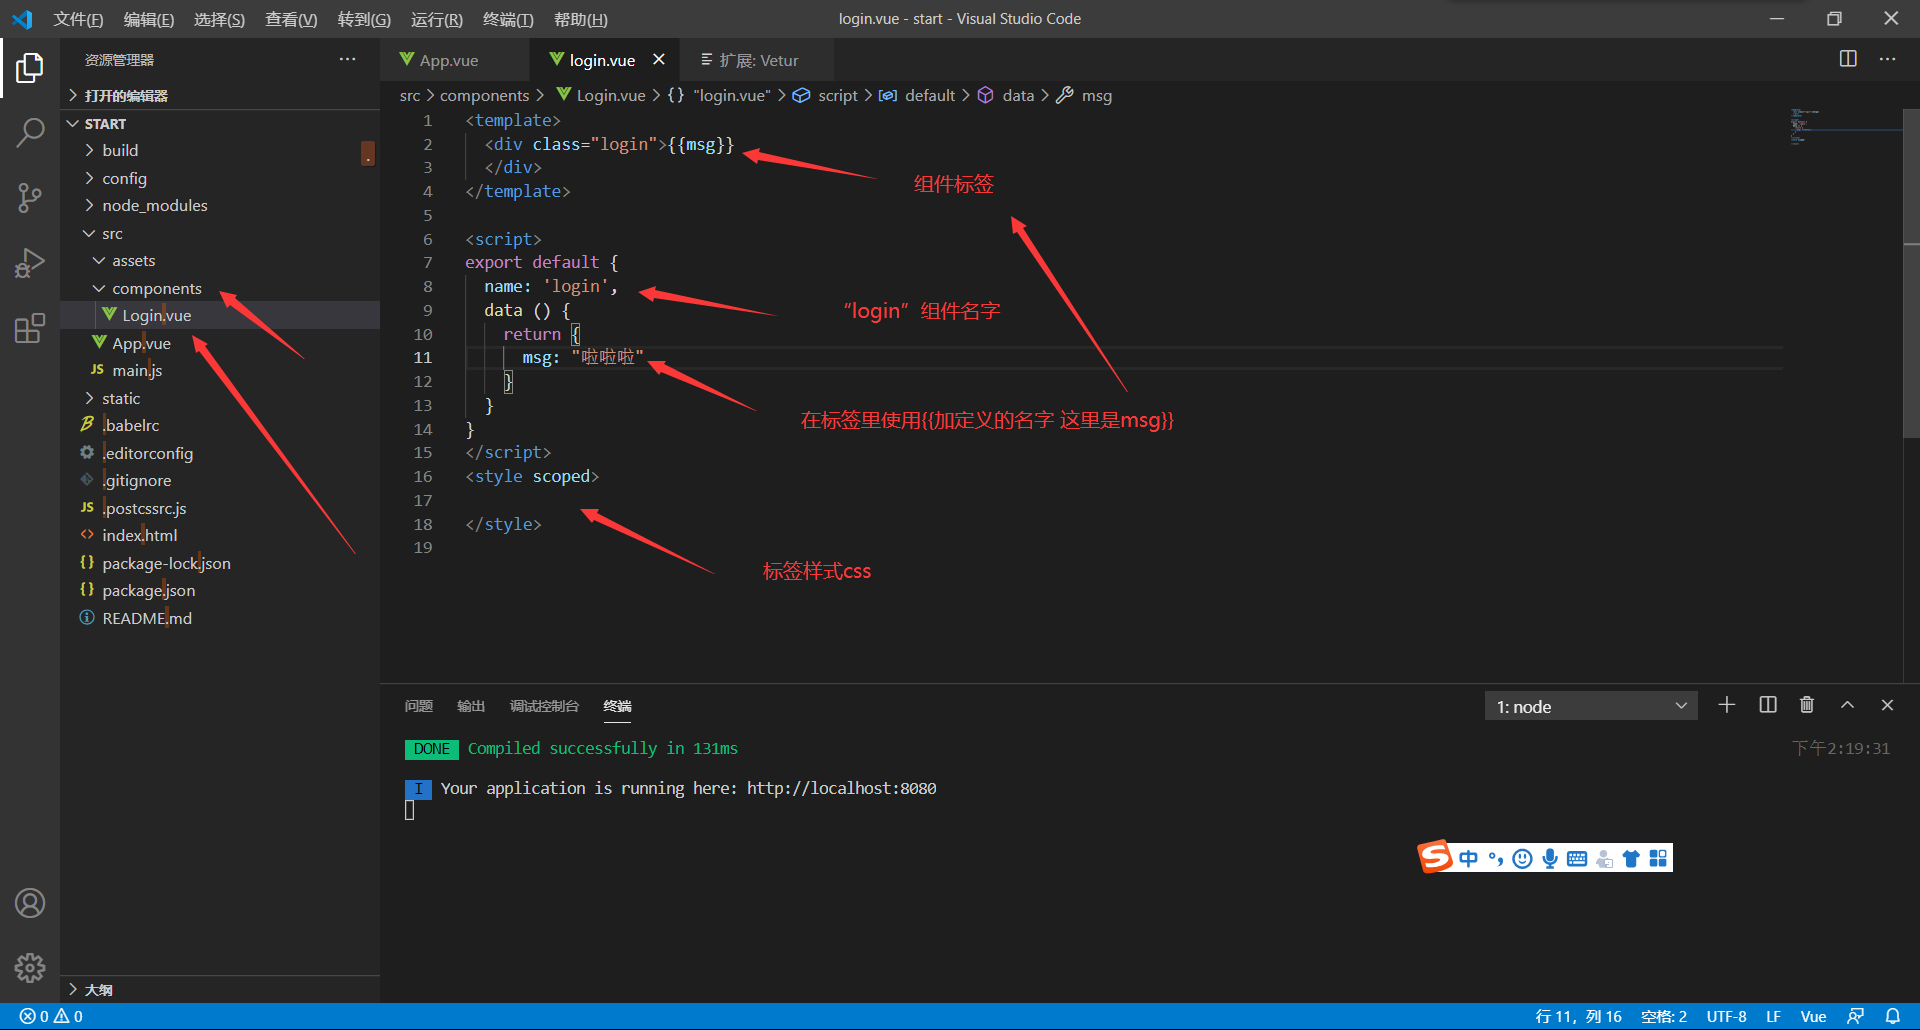Switch to the App.vue editor tab
This screenshot has height=1030, width=1920.
(456, 60)
